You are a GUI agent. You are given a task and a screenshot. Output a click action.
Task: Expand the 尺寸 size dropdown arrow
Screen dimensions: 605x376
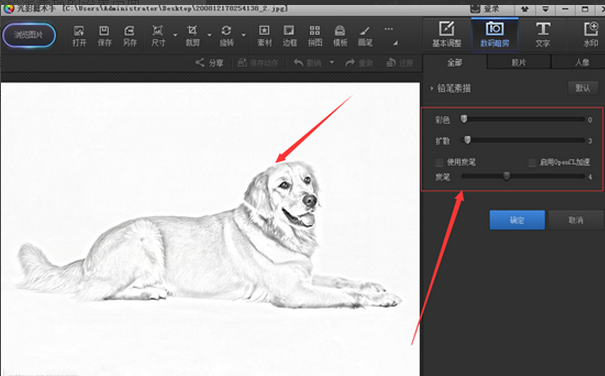tap(175, 35)
